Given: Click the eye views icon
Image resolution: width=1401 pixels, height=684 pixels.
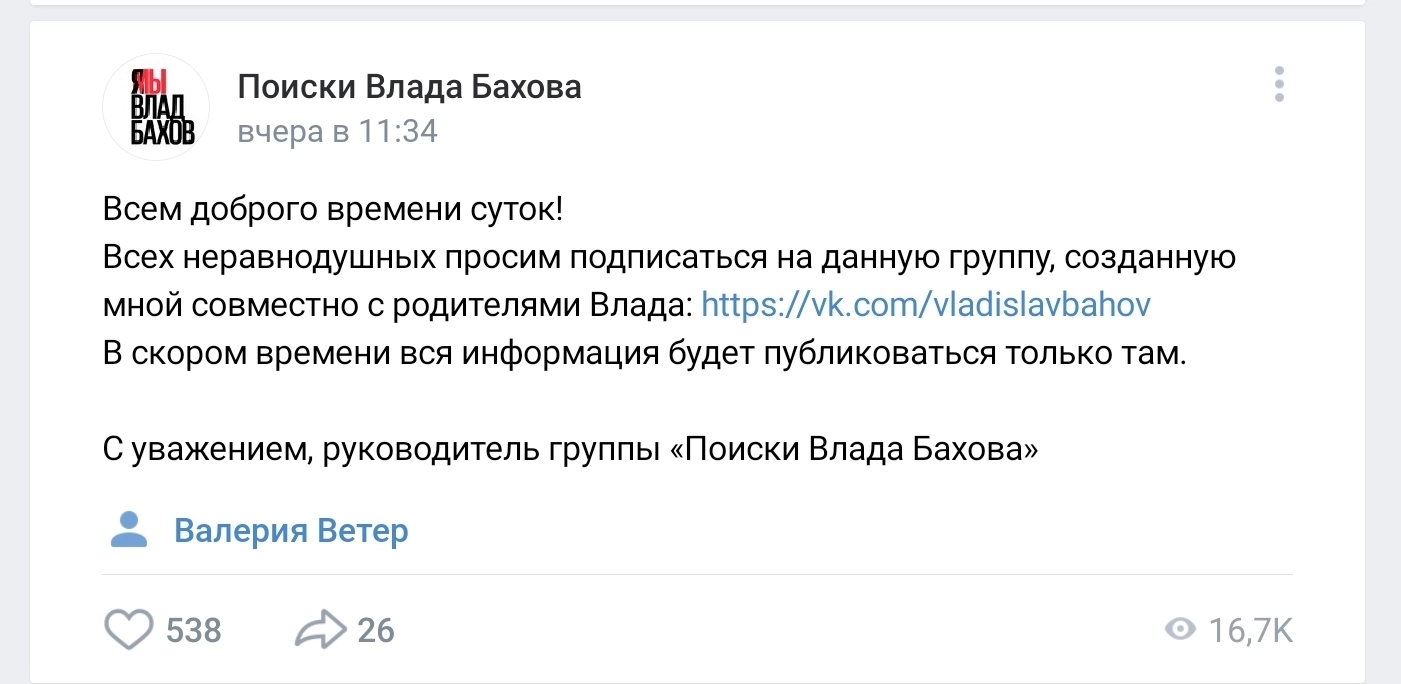Looking at the screenshot, I should 1181,630.
